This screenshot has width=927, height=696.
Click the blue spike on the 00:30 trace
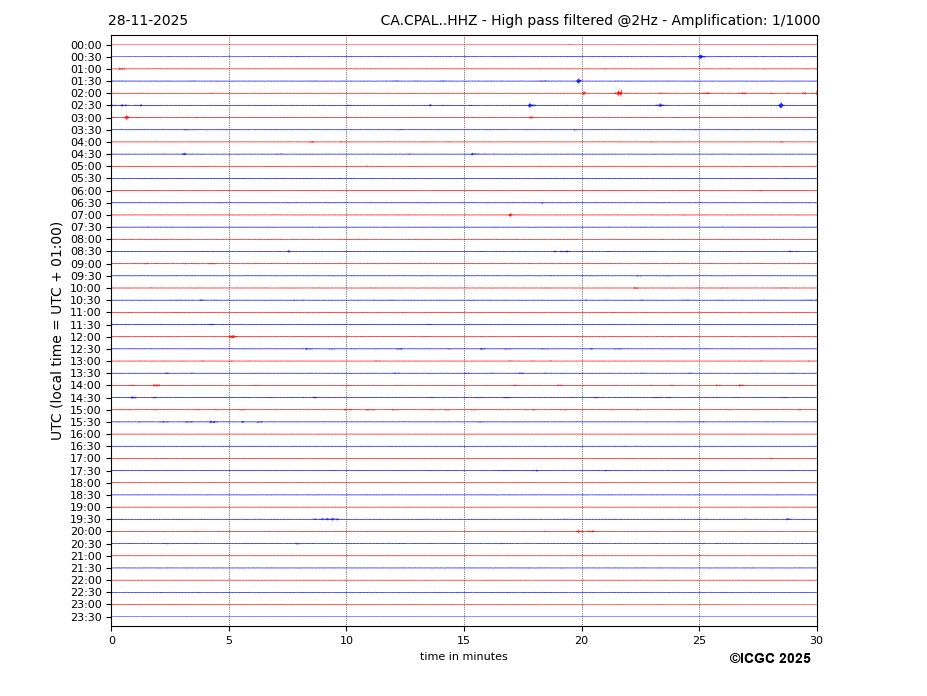point(701,57)
